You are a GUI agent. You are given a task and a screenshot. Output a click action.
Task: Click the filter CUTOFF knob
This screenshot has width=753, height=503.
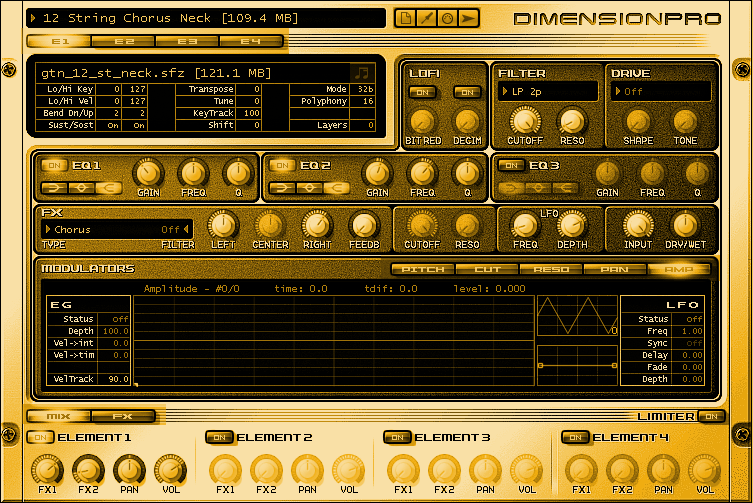[525, 121]
